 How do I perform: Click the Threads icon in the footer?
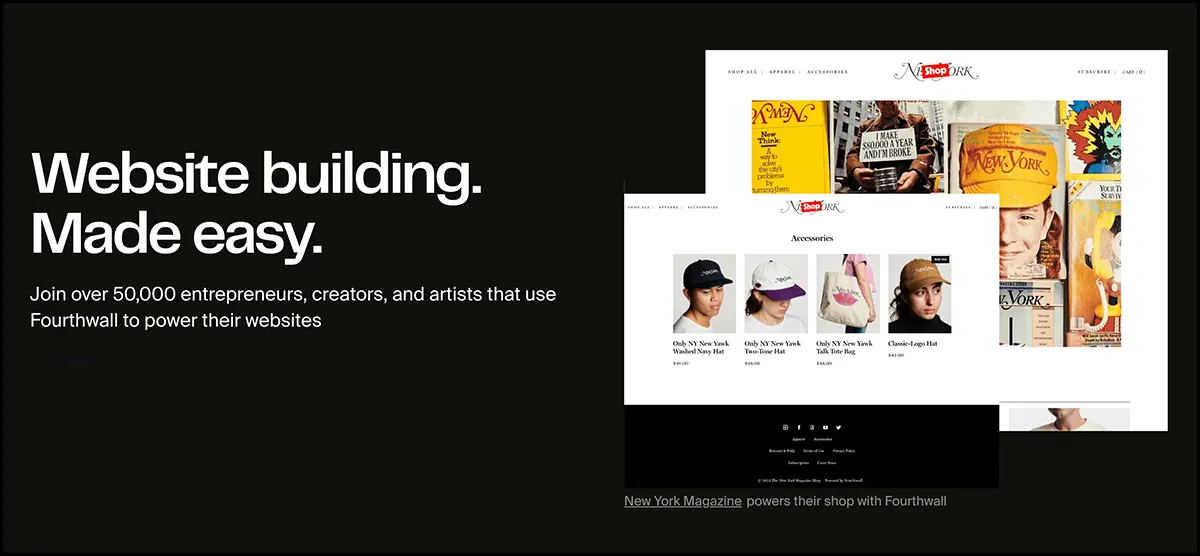coord(812,427)
